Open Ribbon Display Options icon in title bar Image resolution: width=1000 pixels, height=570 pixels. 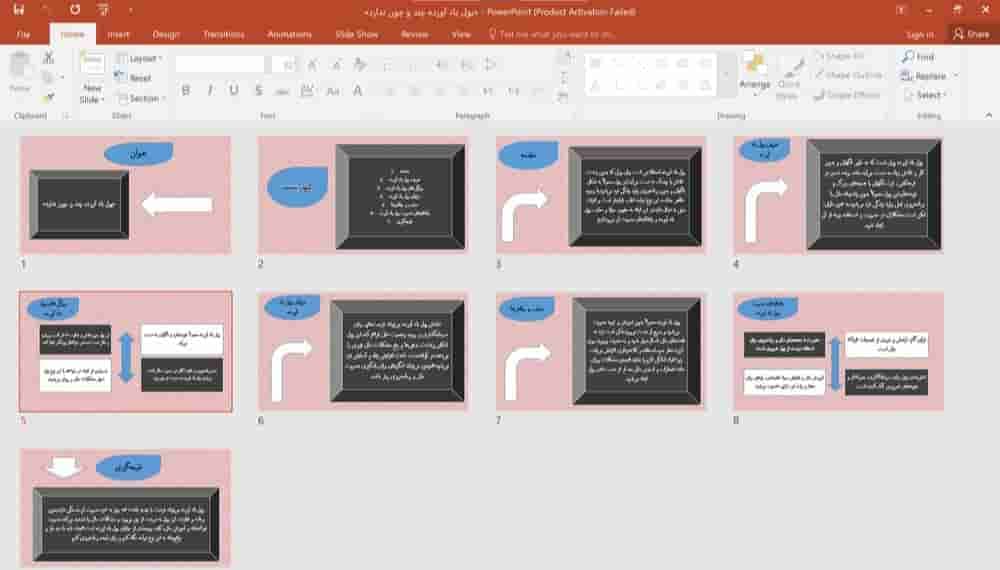901,10
